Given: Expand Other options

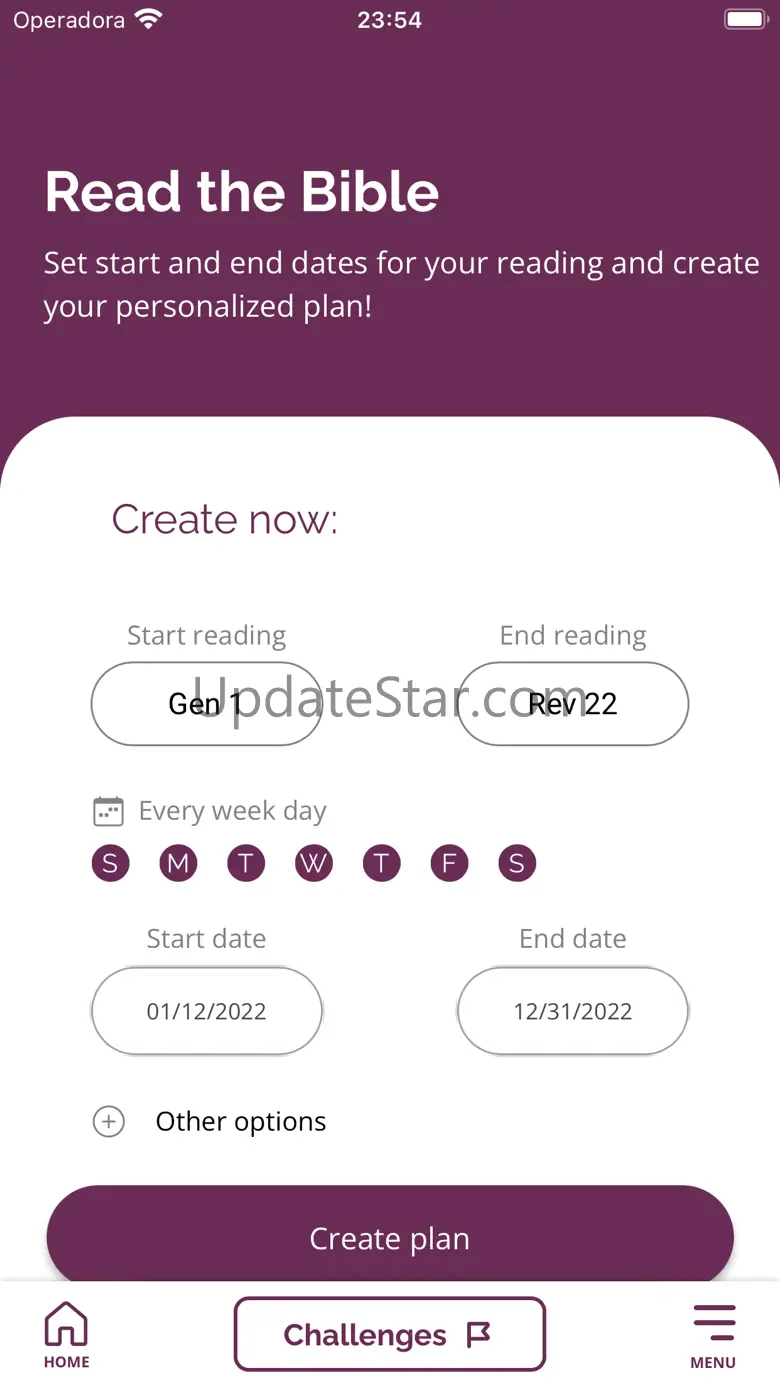Looking at the screenshot, I should tap(241, 1122).
